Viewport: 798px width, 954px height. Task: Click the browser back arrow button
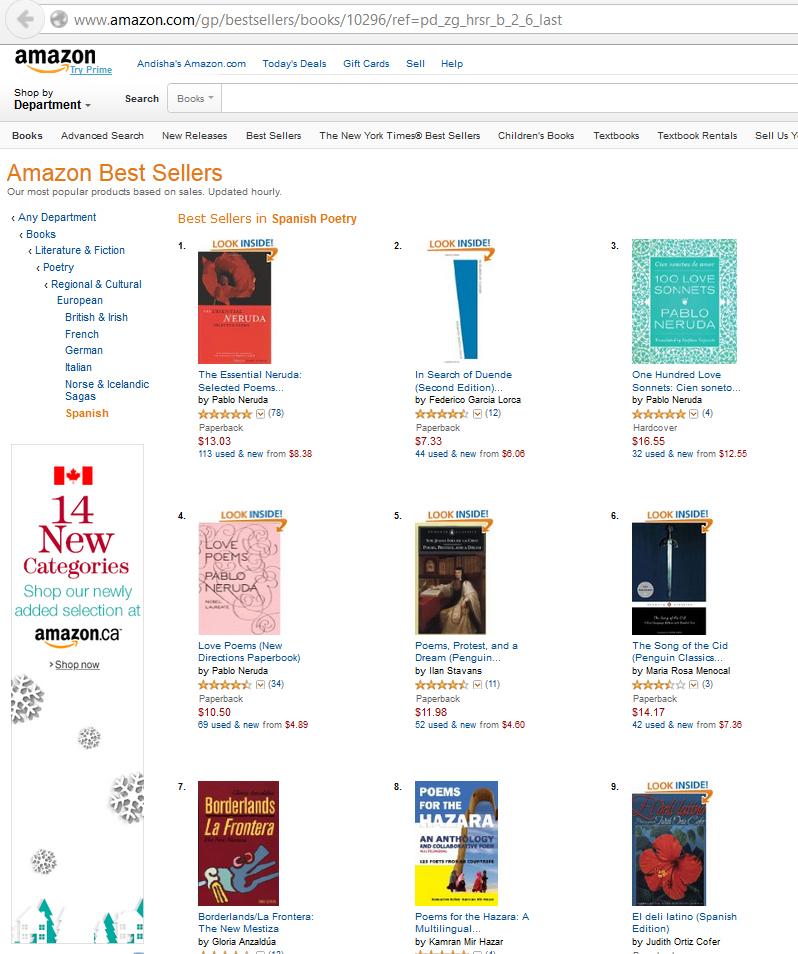click(x=25, y=19)
